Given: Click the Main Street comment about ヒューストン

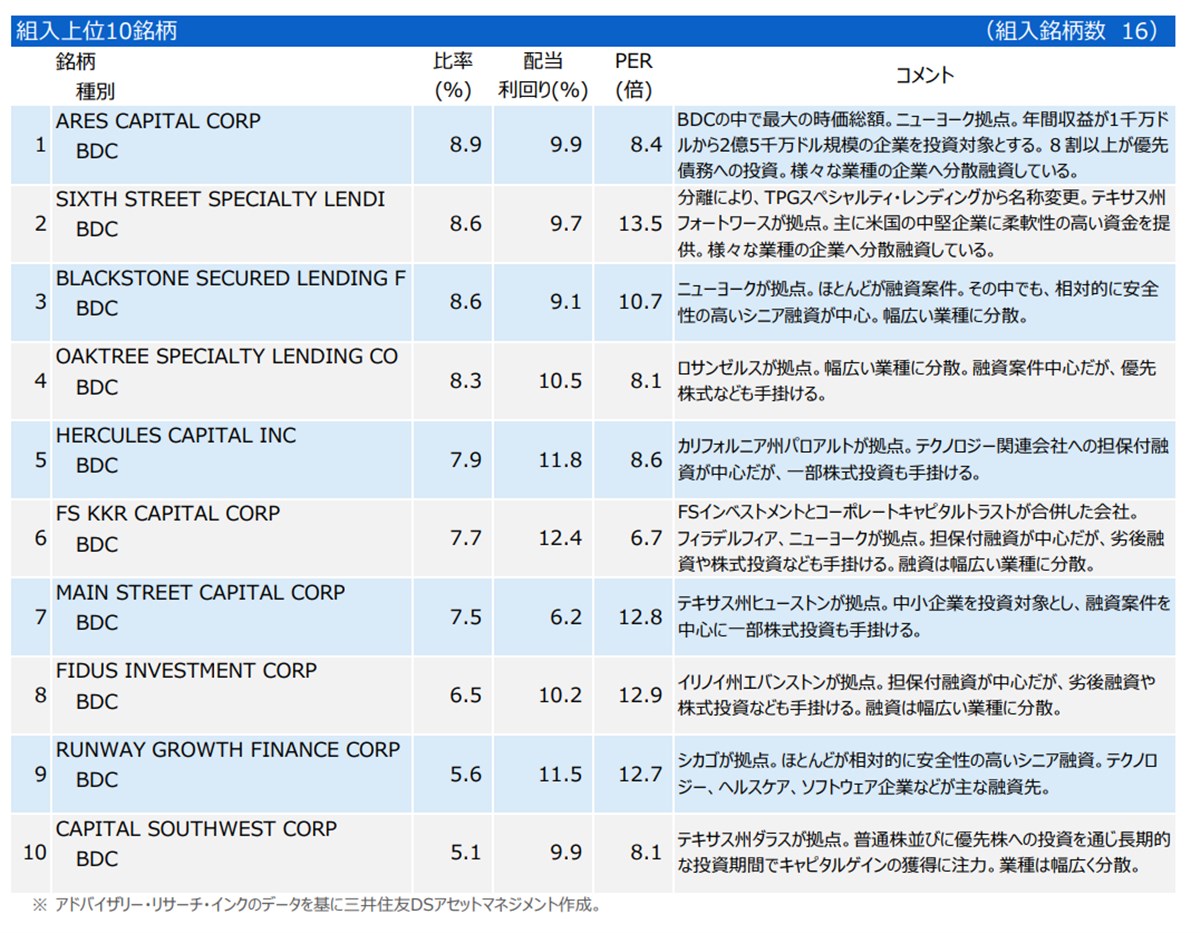Looking at the screenshot, I should pos(924,617).
